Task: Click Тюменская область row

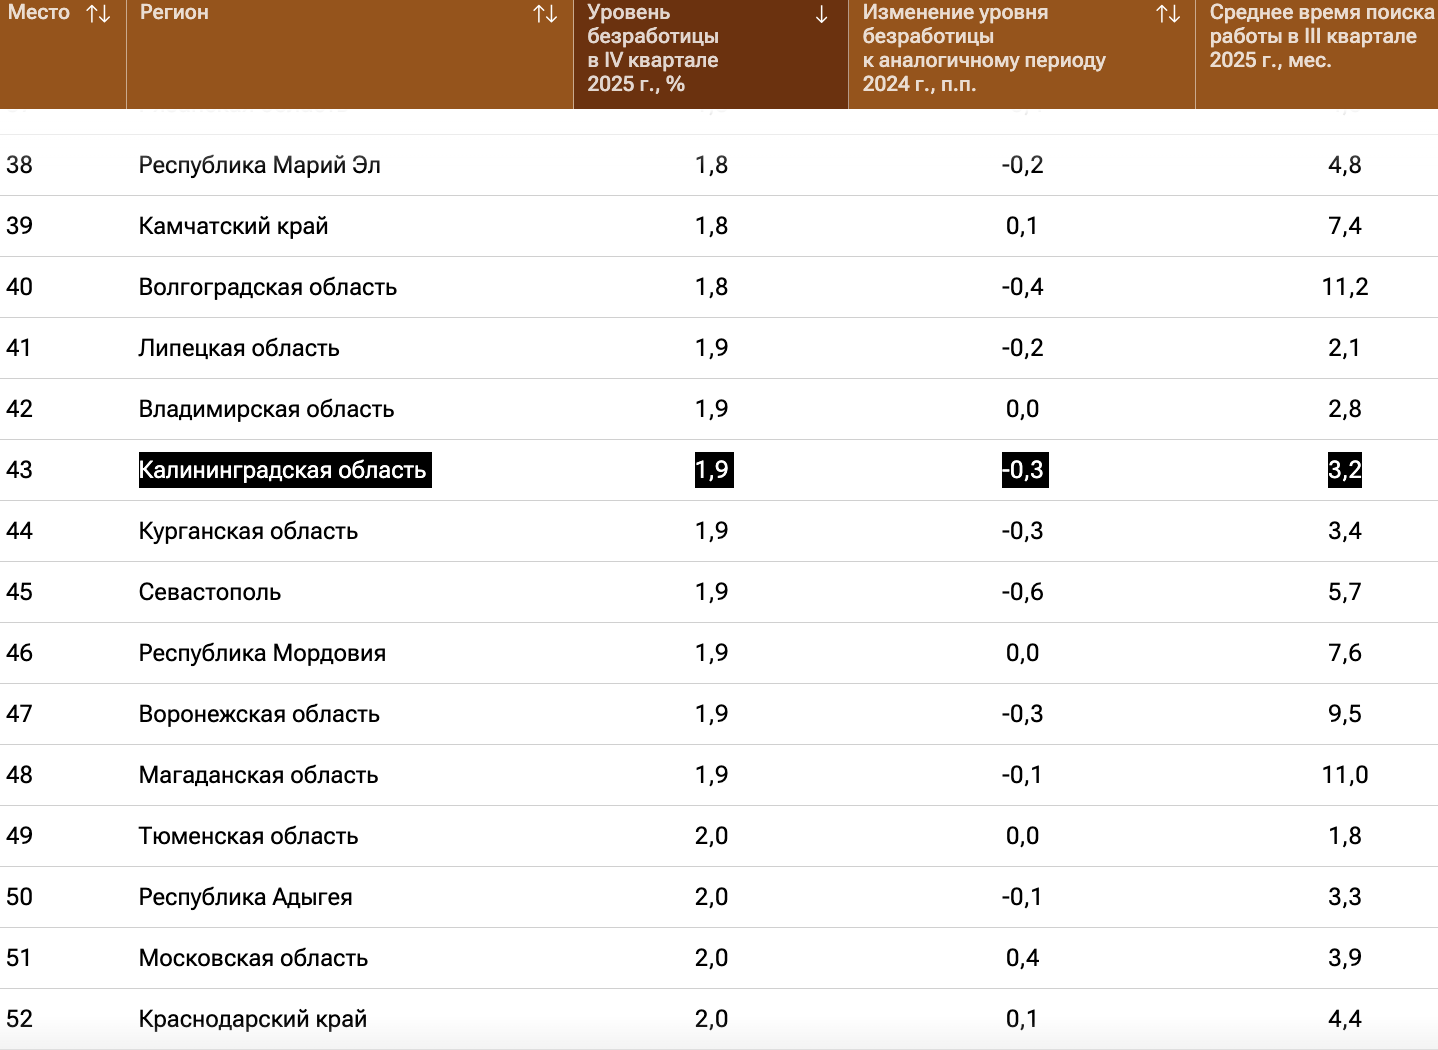Action: coord(248,836)
